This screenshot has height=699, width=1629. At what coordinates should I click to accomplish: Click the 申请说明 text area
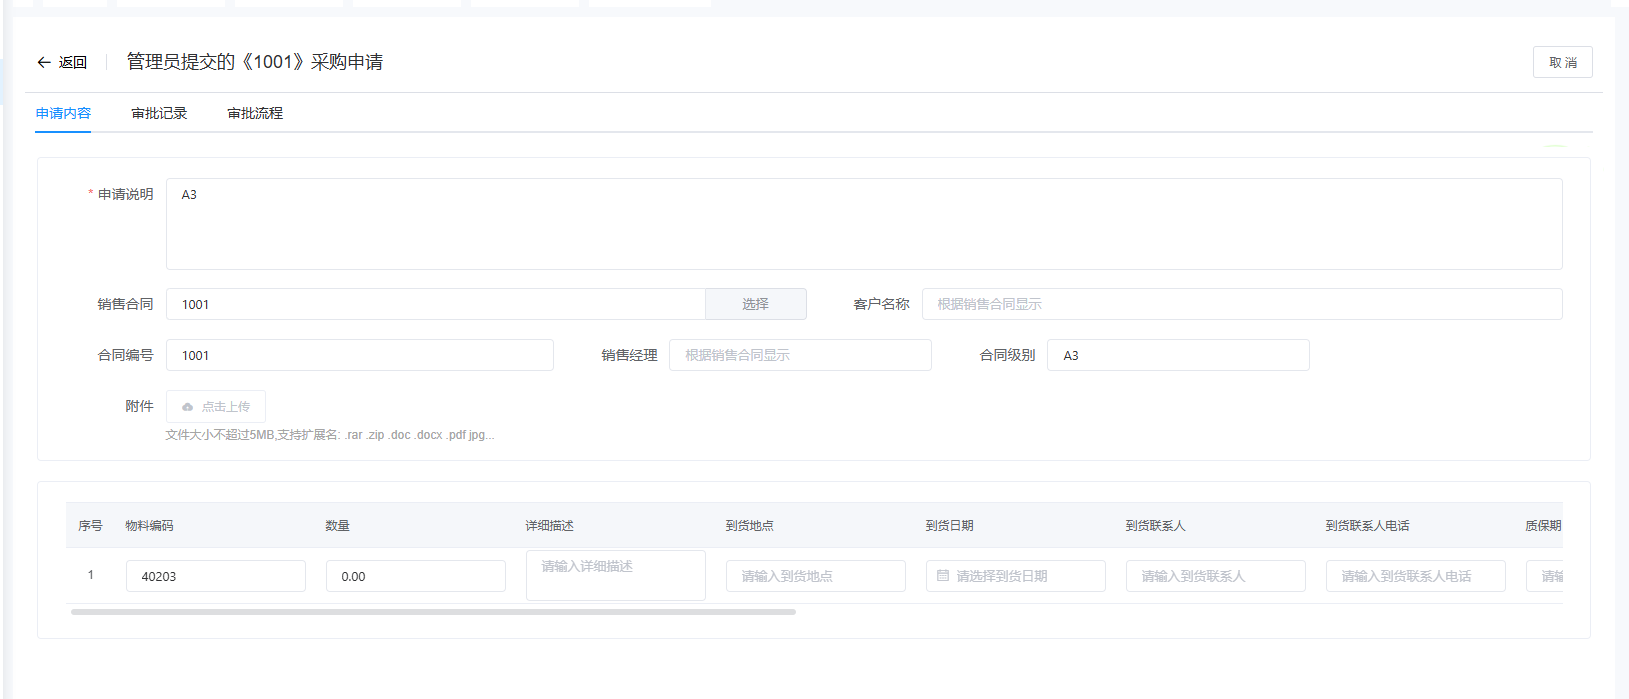(x=863, y=224)
